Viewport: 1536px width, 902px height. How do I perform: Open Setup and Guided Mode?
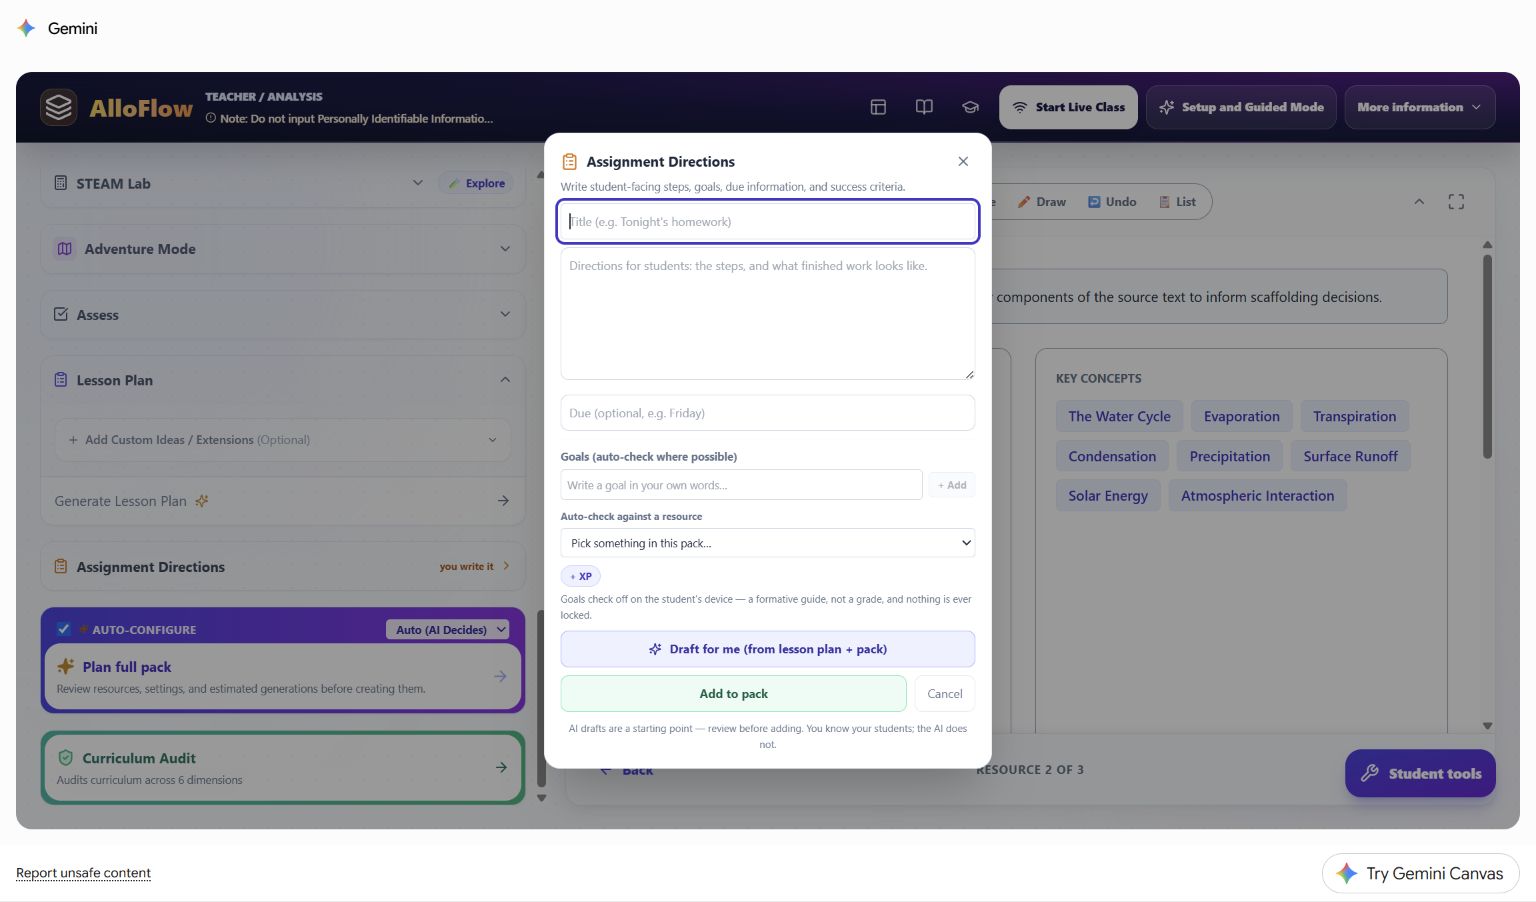tap(1240, 107)
